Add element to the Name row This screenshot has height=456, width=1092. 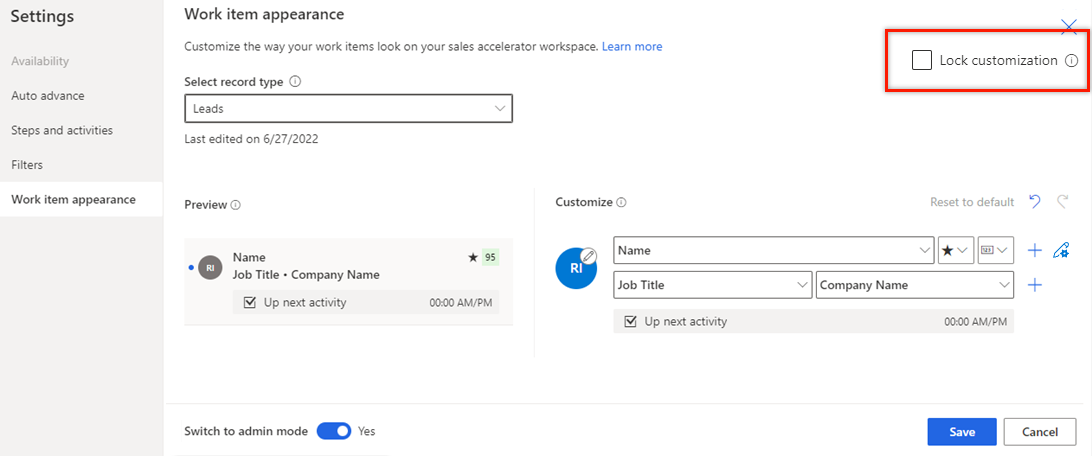pos(1035,251)
